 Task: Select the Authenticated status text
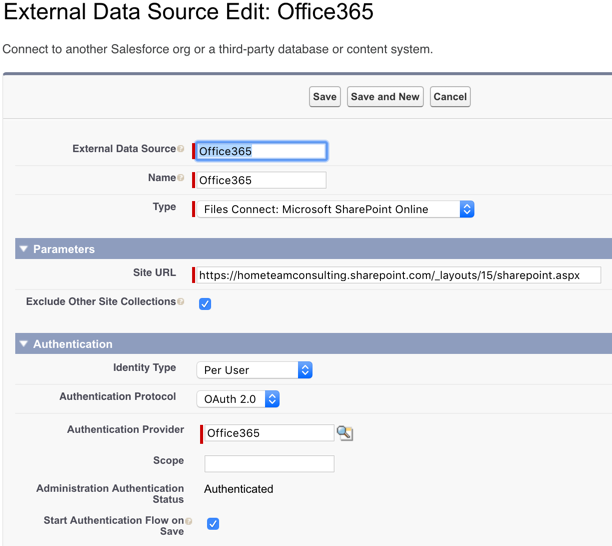pyautogui.click(x=238, y=489)
